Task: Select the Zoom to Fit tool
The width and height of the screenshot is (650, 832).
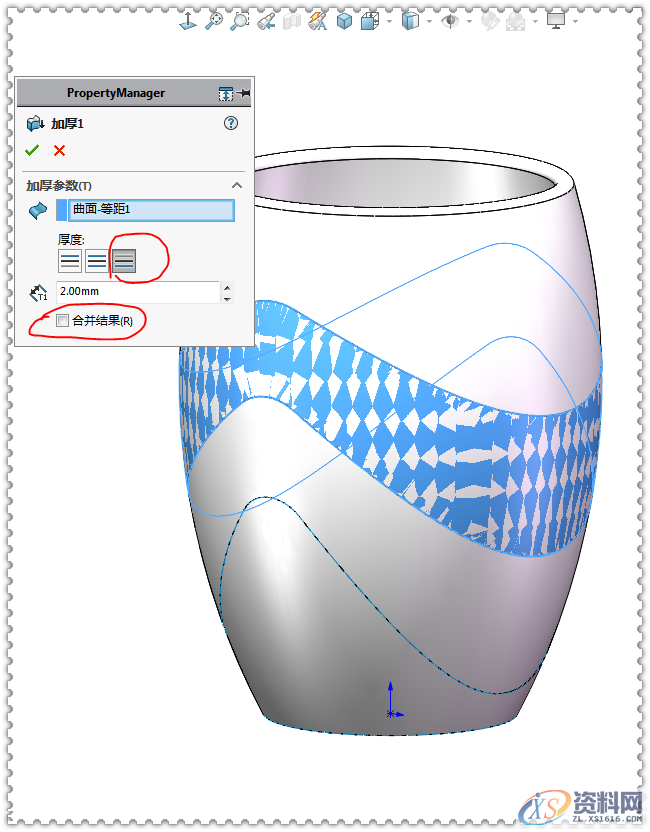Action: pos(214,21)
